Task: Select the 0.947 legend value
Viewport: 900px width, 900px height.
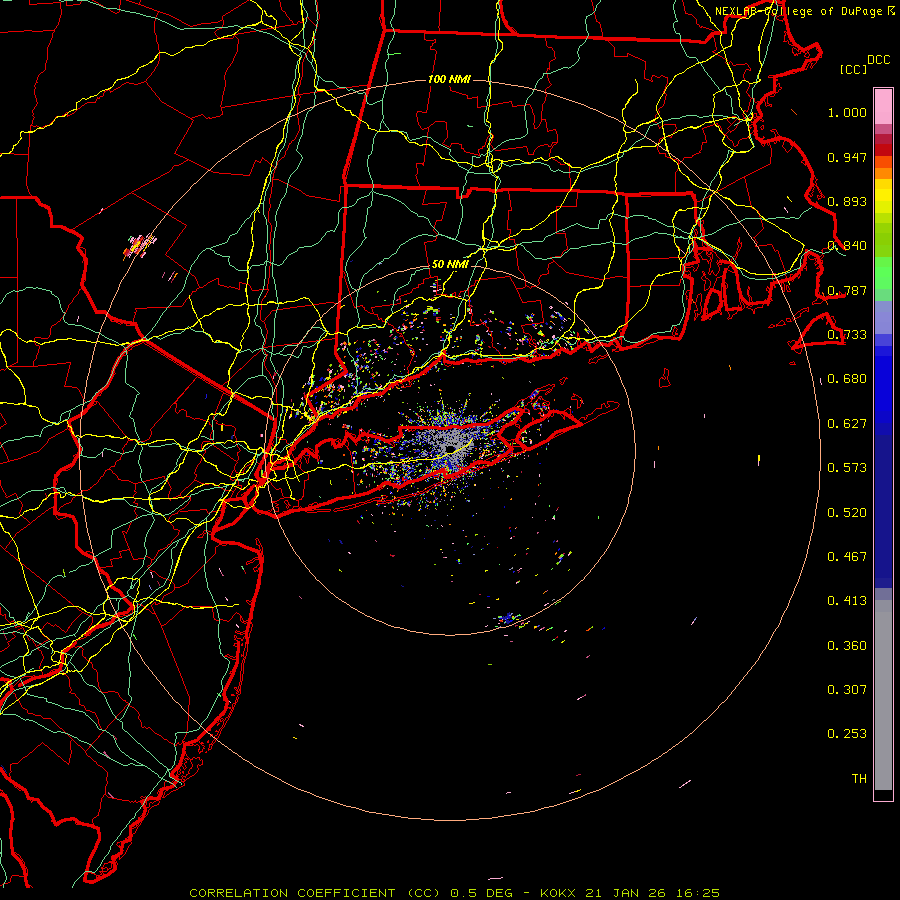Action: tap(847, 157)
